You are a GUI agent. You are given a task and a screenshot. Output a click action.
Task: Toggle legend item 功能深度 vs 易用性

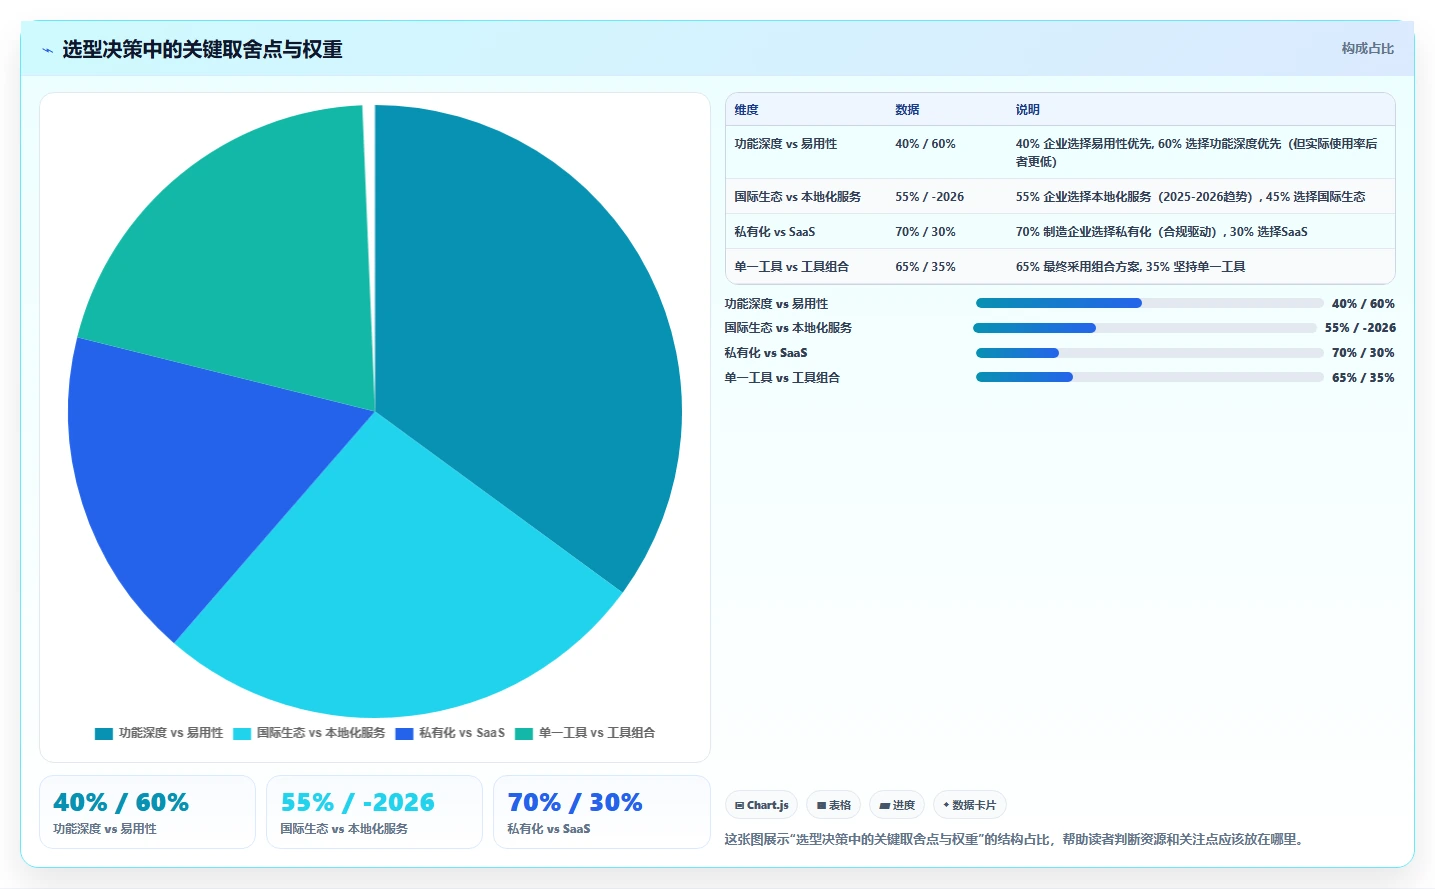click(x=159, y=733)
